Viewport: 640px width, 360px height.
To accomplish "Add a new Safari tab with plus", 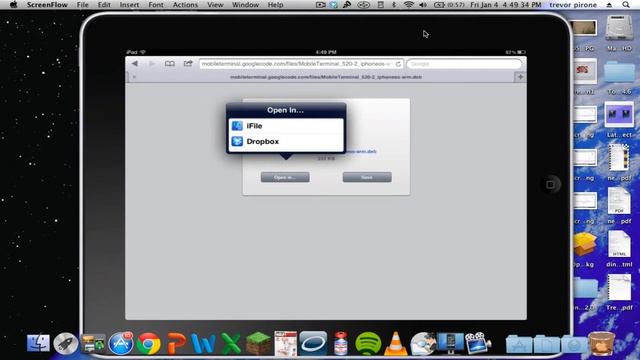I will [x=520, y=77].
